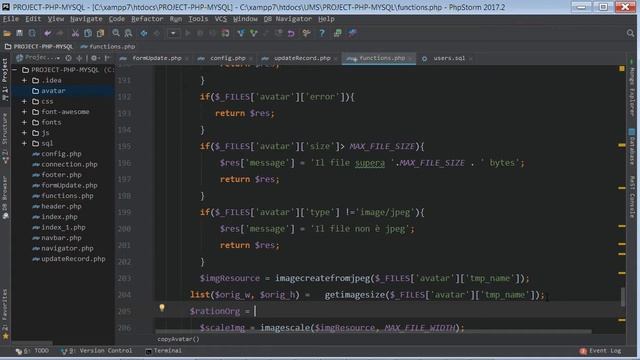Toggle the Database tool window
The width and height of the screenshot is (640, 360).
click(632, 147)
